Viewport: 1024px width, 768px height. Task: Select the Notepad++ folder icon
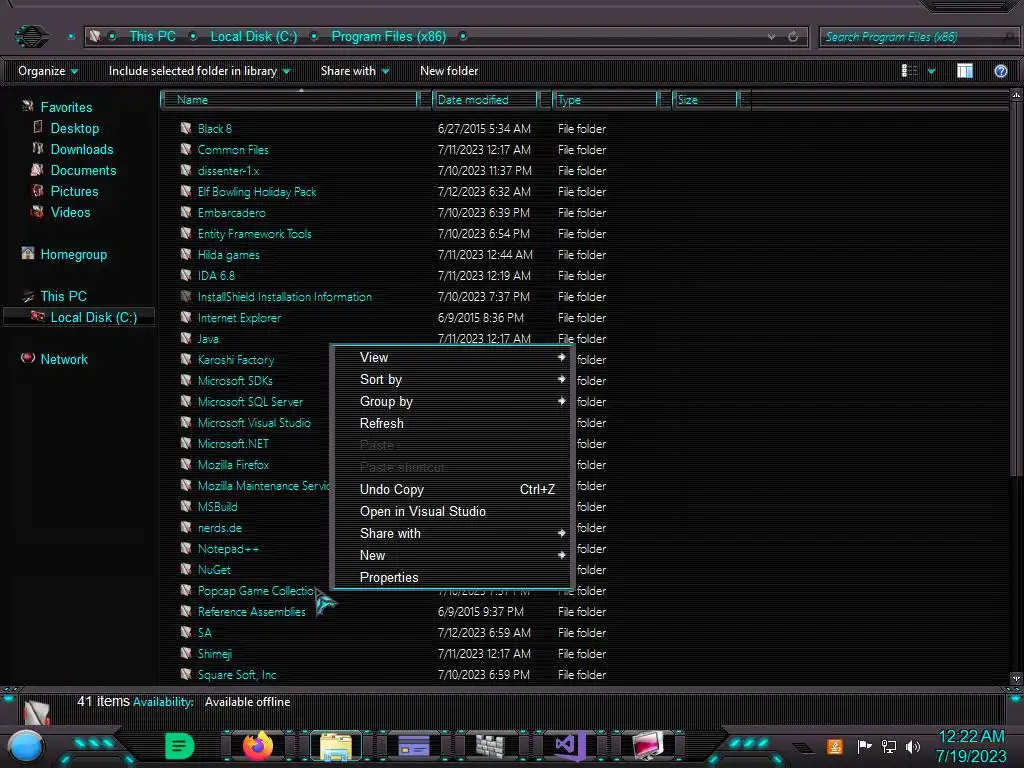(x=186, y=548)
